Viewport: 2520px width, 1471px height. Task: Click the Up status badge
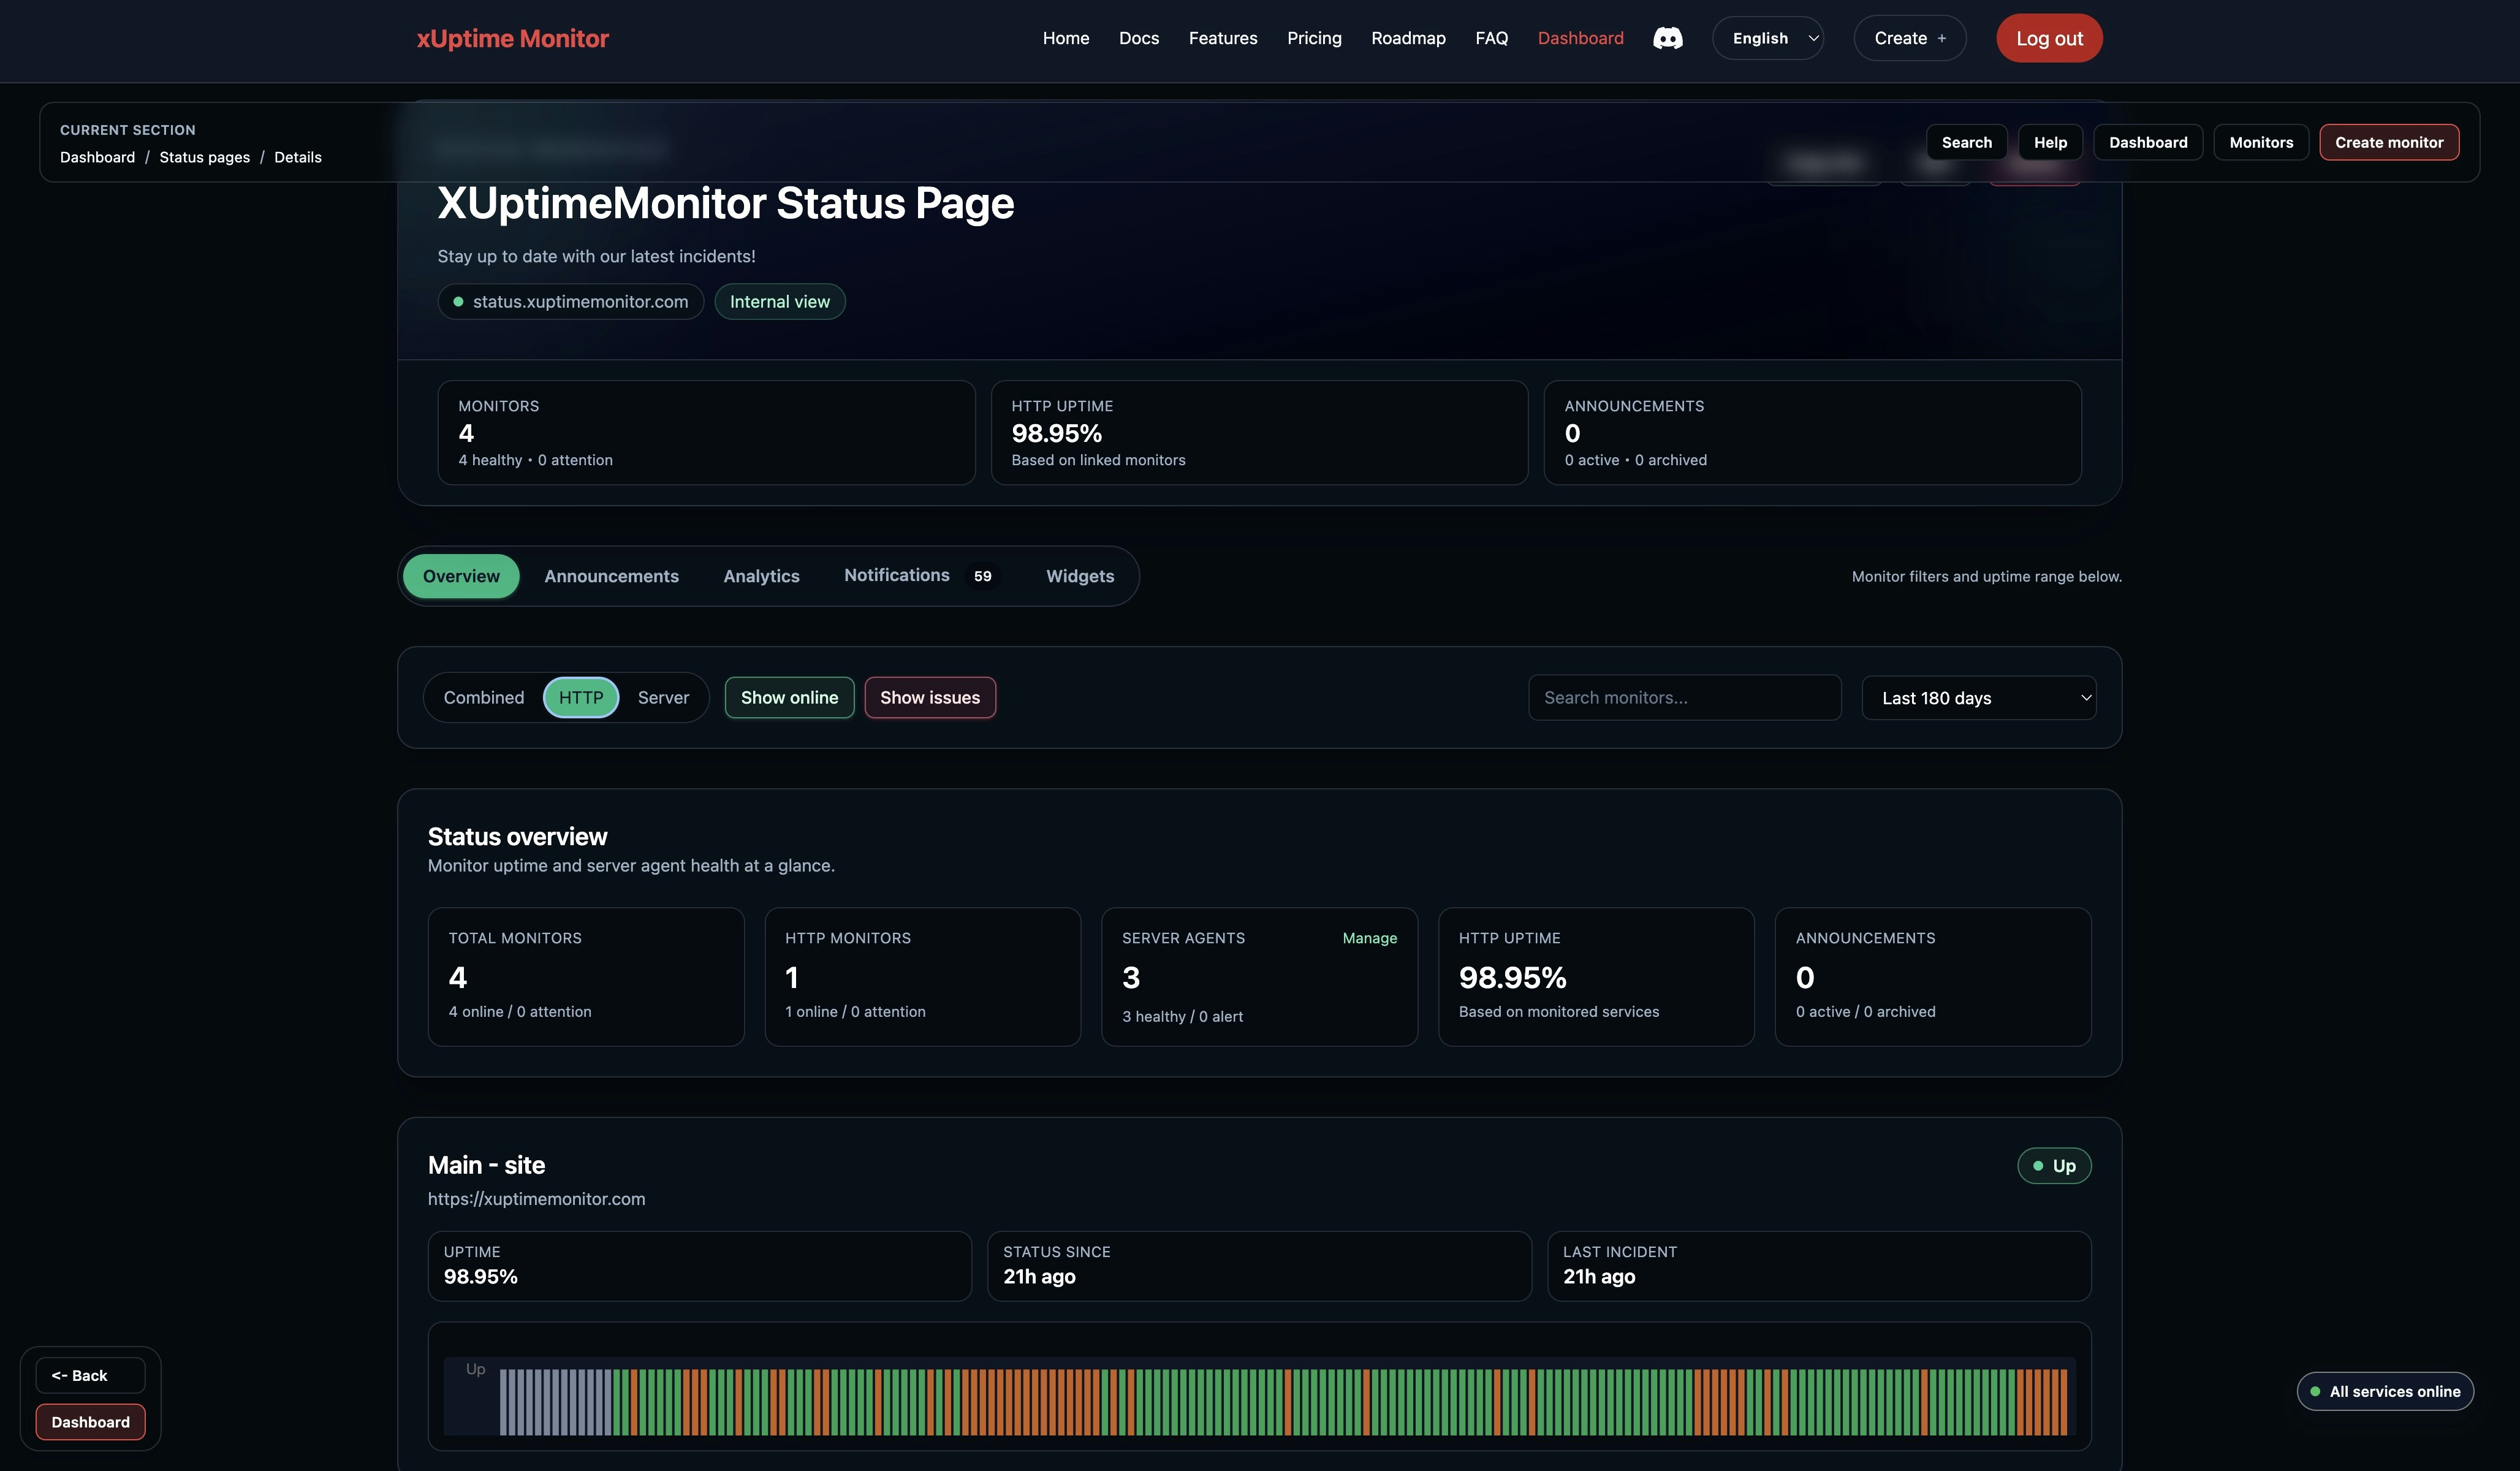coord(2054,1166)
